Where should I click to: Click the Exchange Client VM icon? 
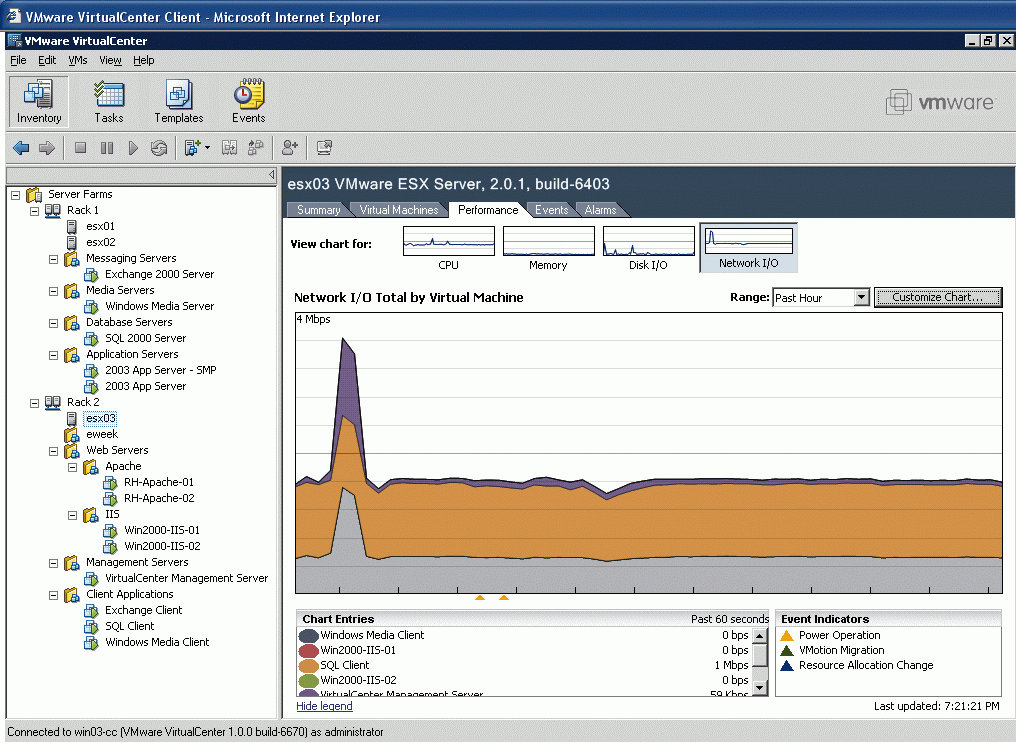click(x=91, y=611)
